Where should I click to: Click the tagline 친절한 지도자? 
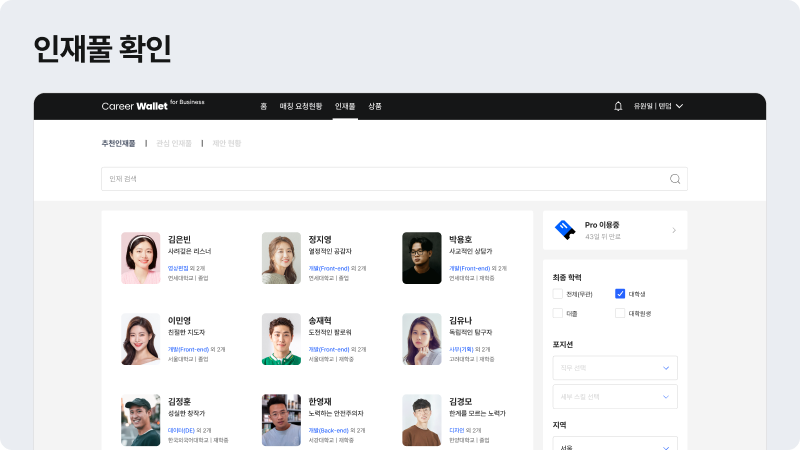pos(186,333)
